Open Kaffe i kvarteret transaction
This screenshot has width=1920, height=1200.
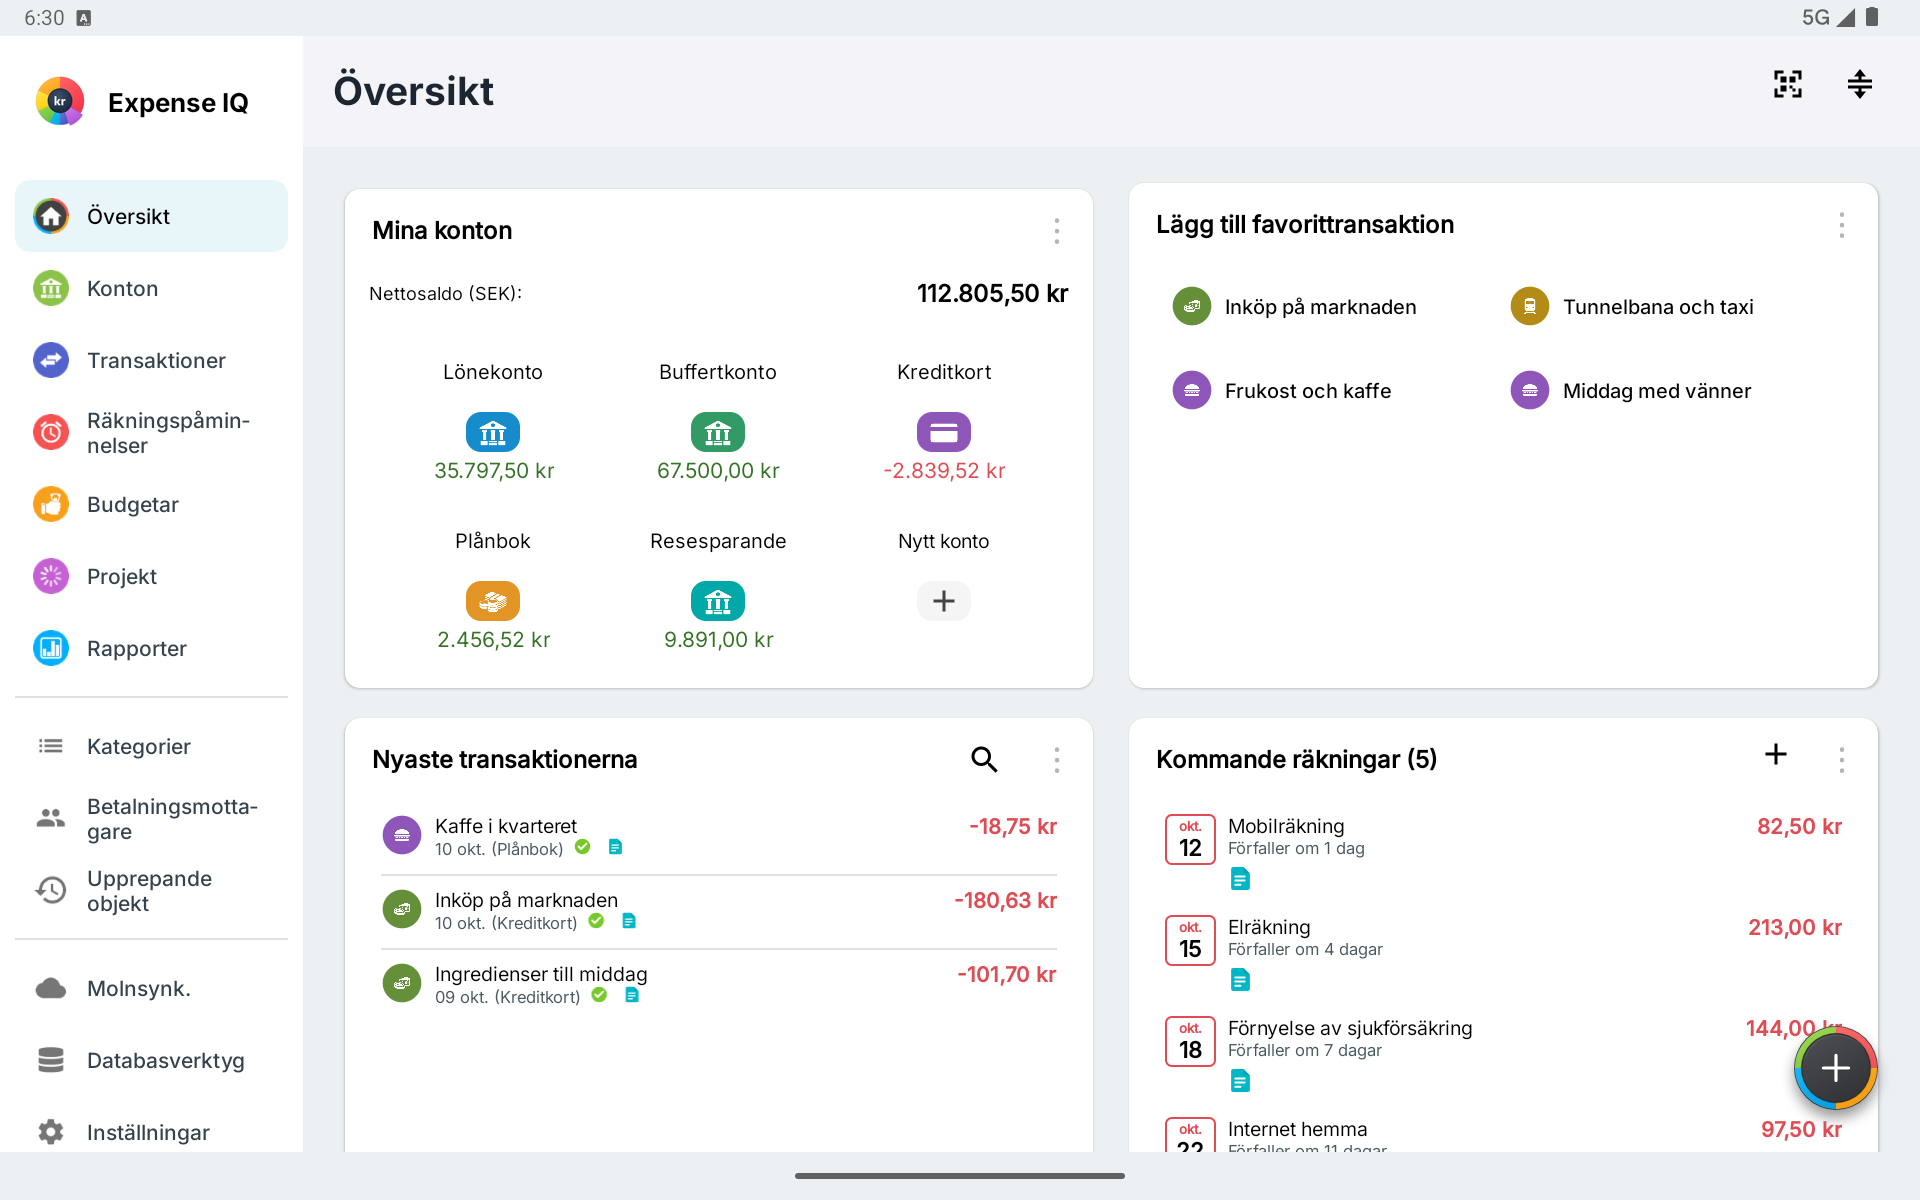(719, 837)
